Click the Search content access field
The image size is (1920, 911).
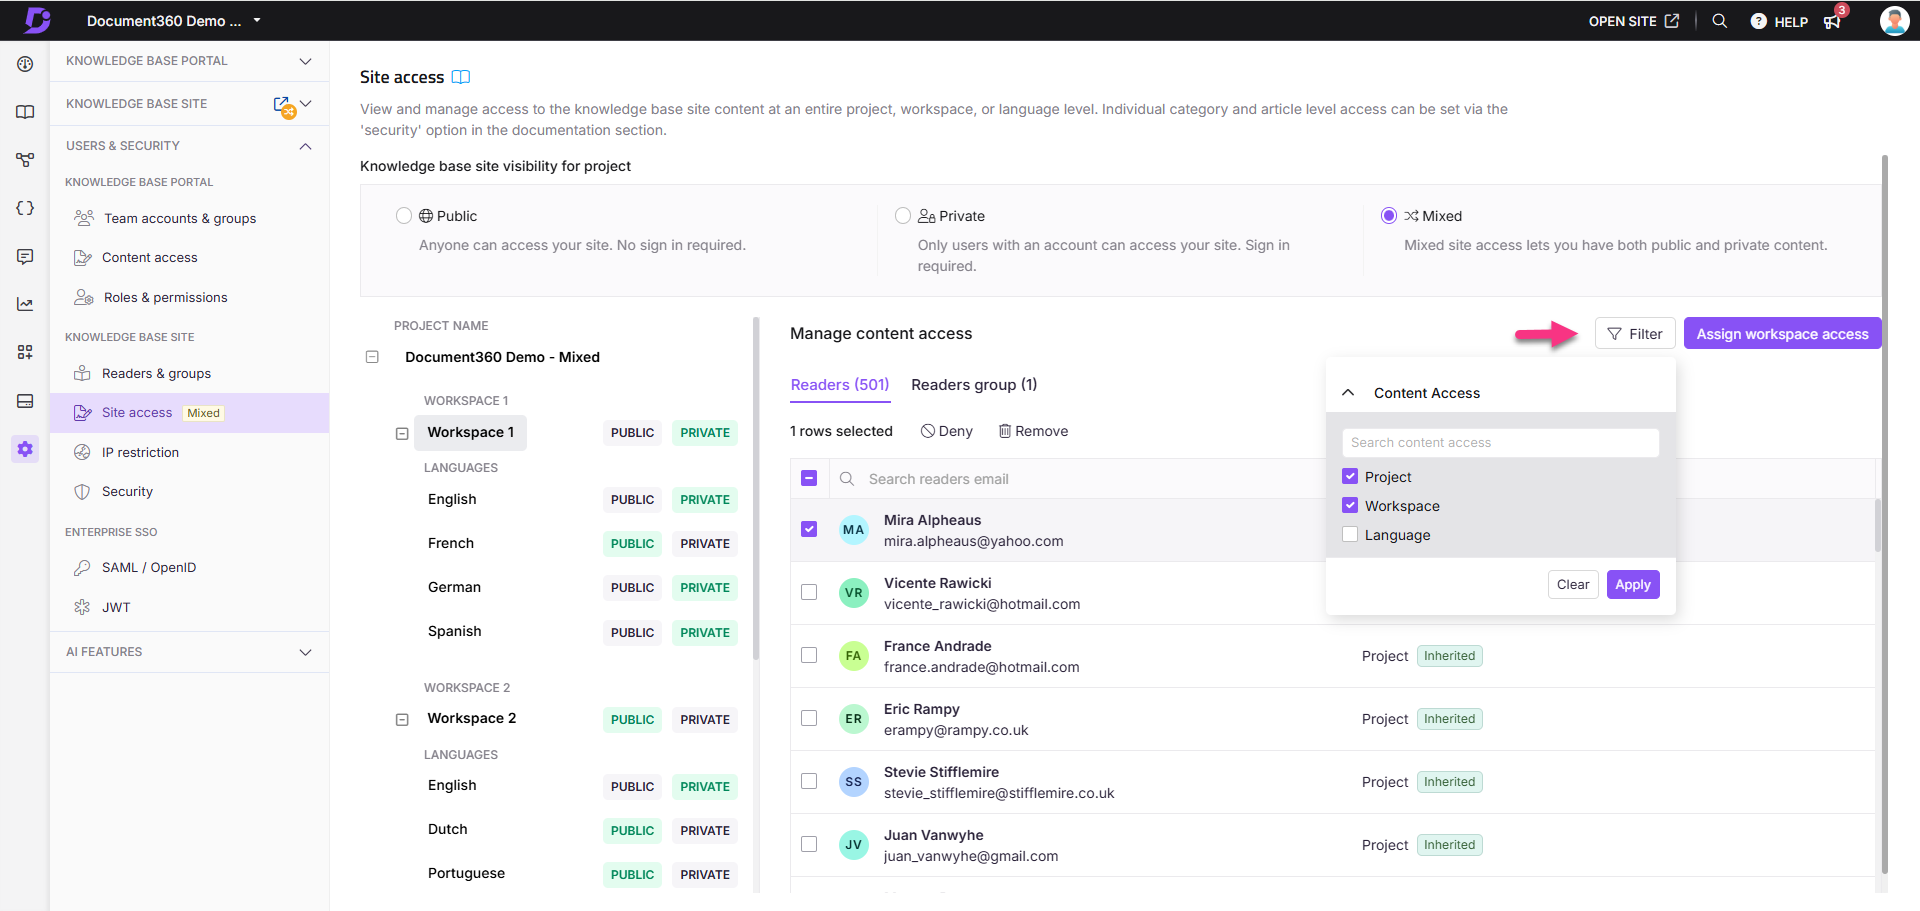(x=1500, y=443)
